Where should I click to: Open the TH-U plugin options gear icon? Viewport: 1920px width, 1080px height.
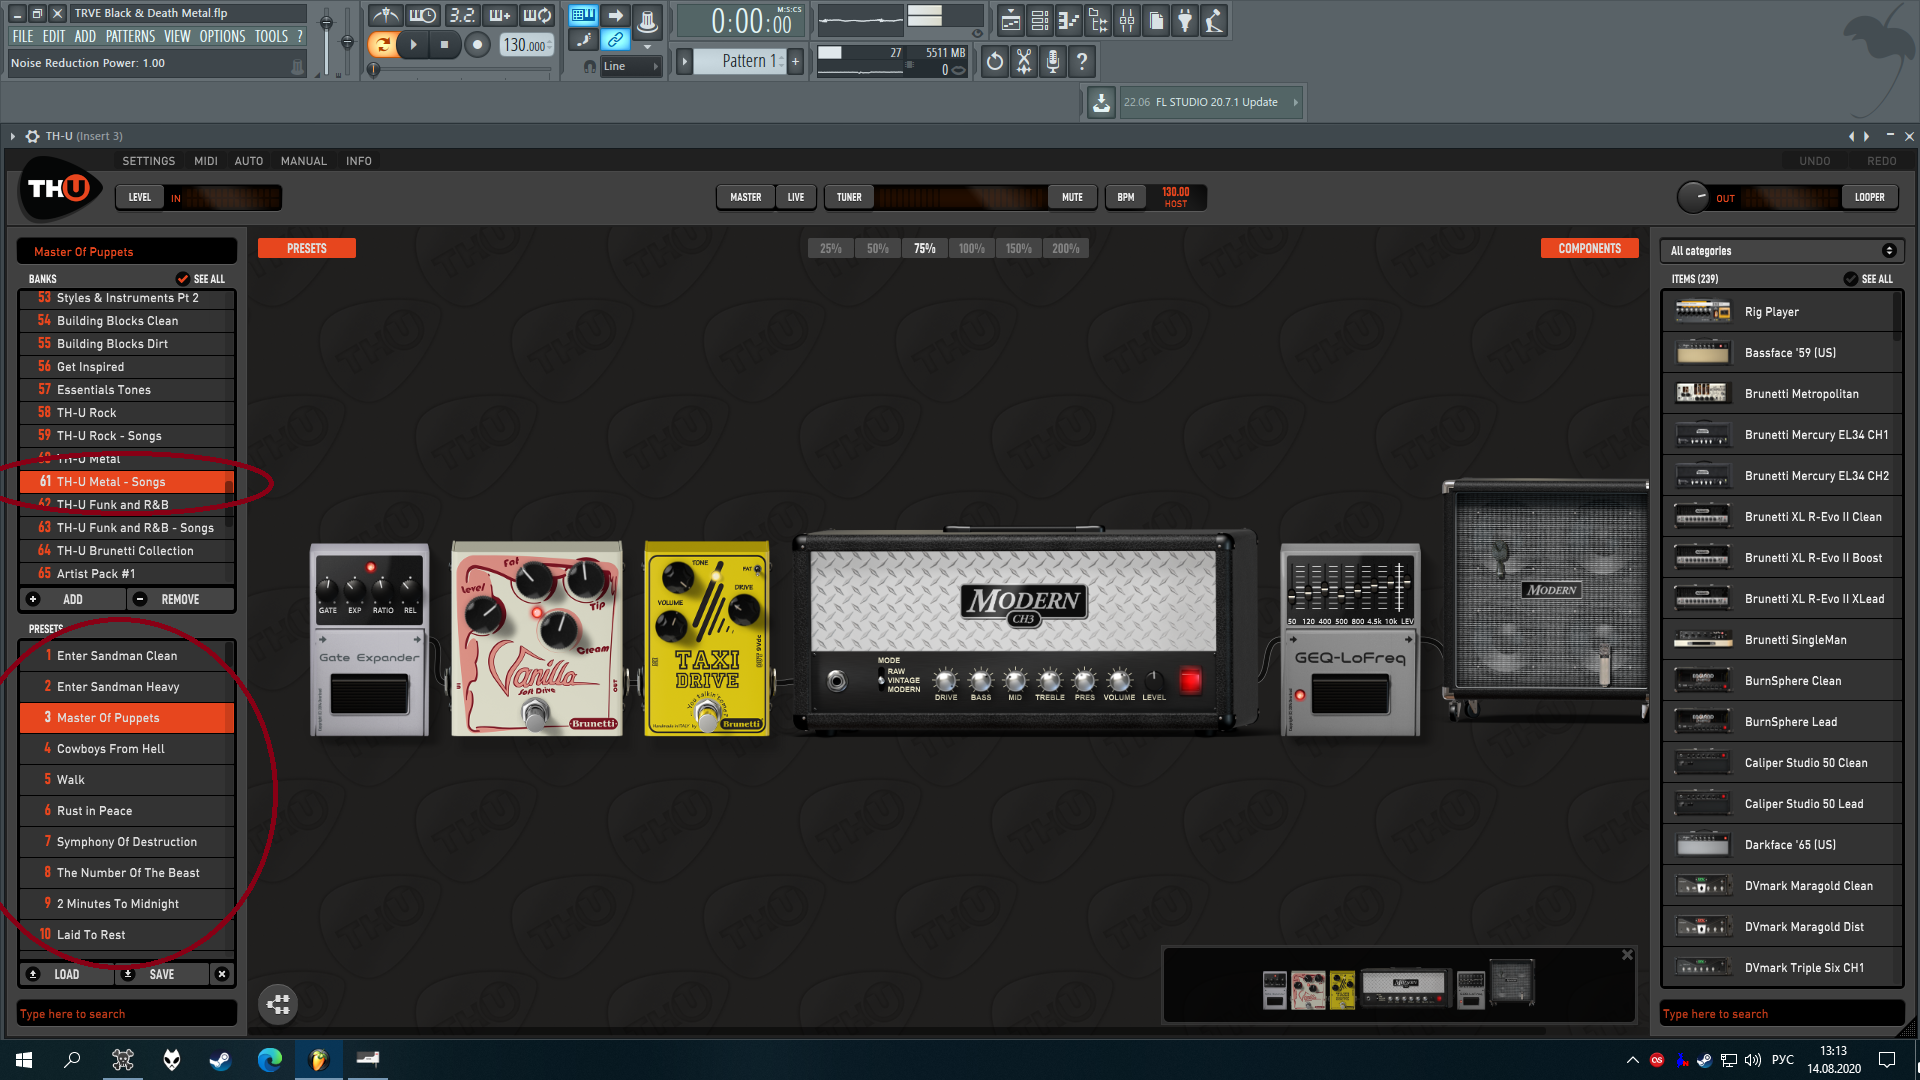coord(32,136)
